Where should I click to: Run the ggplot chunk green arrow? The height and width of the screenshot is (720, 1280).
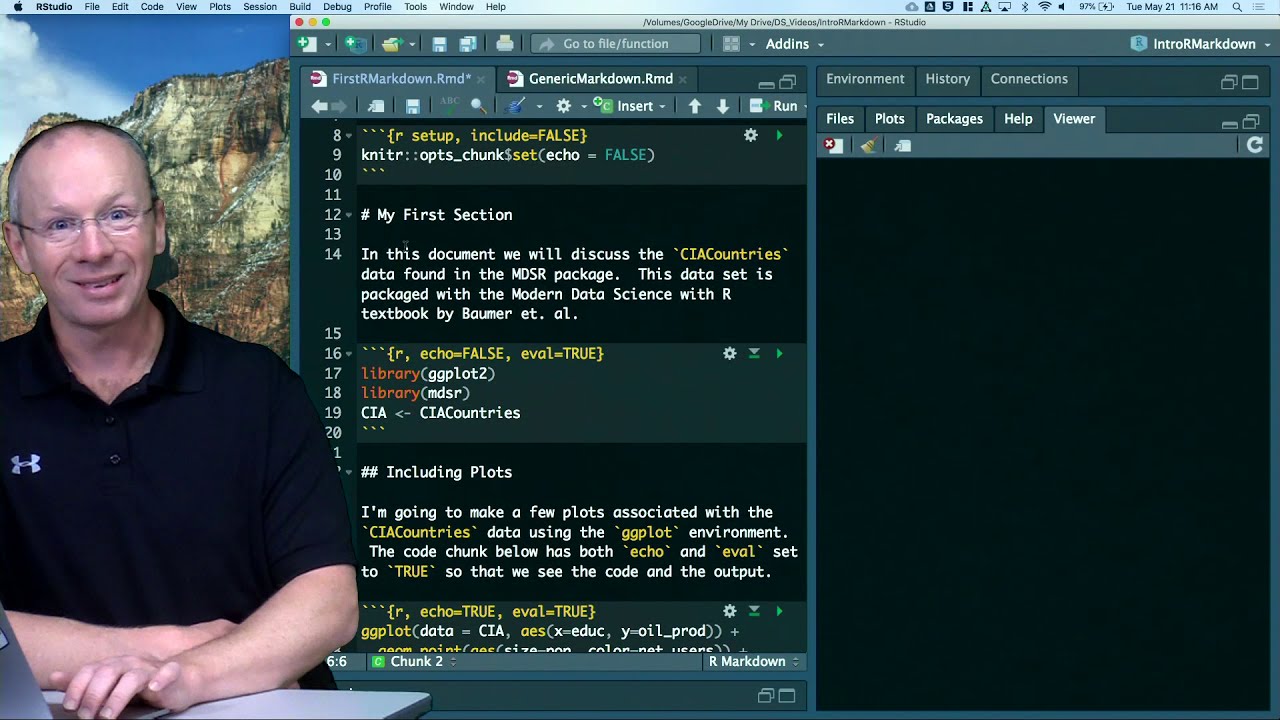779,611
